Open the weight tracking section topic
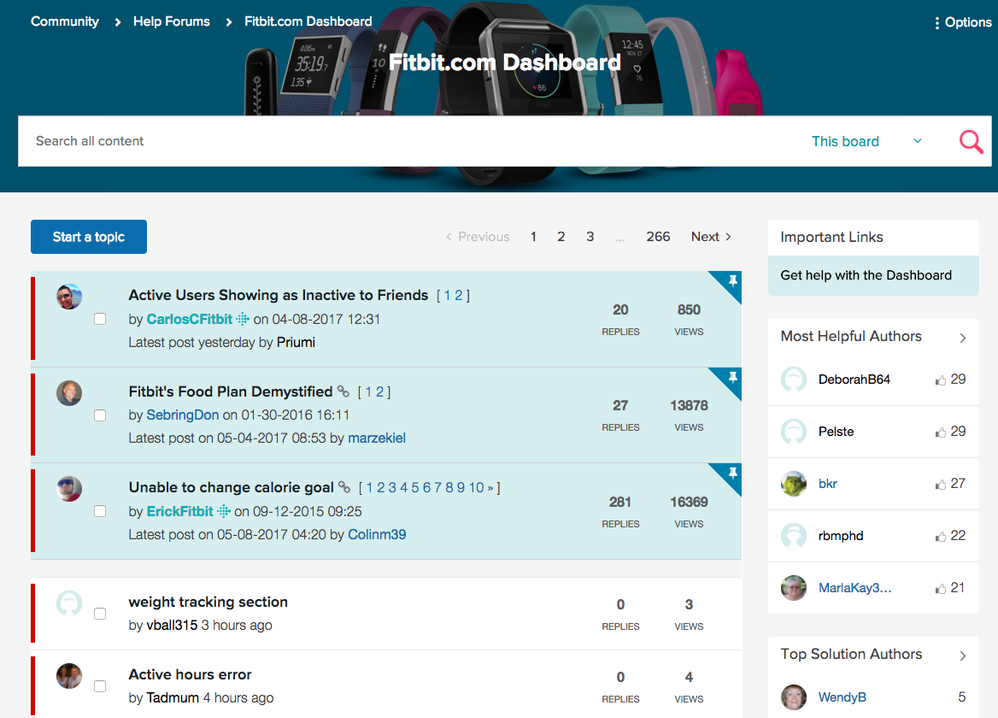The width and height of the screenshot is (998, 718). (x=208, y=602)
